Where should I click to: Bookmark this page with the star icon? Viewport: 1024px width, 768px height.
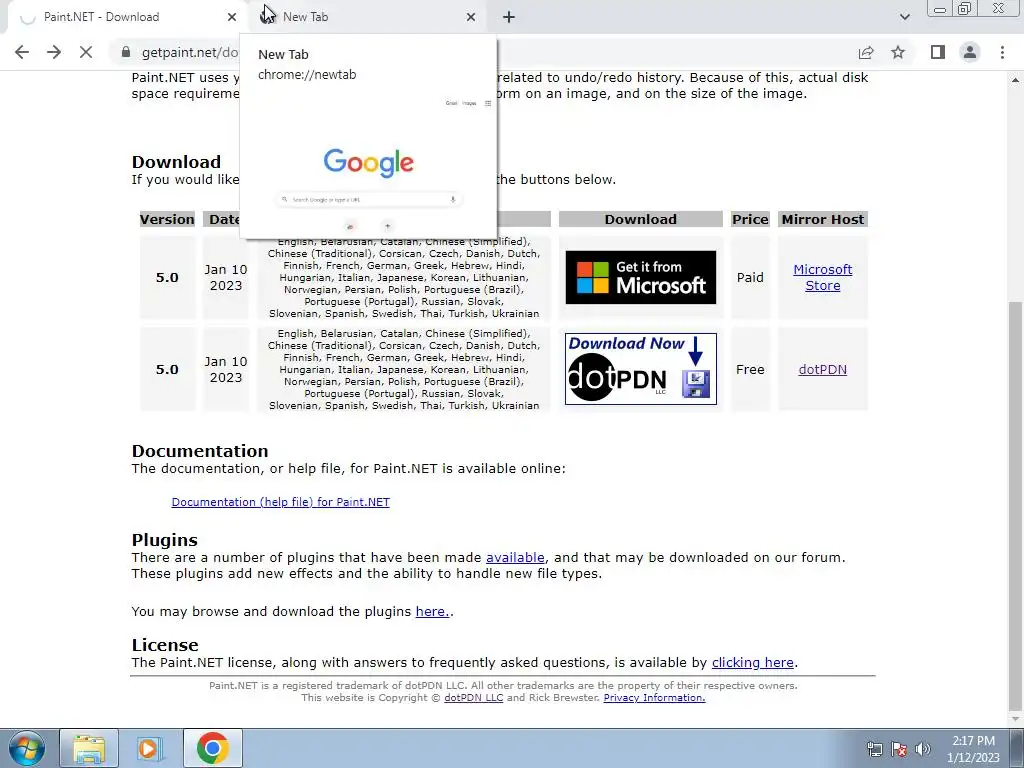coord(898,52)
